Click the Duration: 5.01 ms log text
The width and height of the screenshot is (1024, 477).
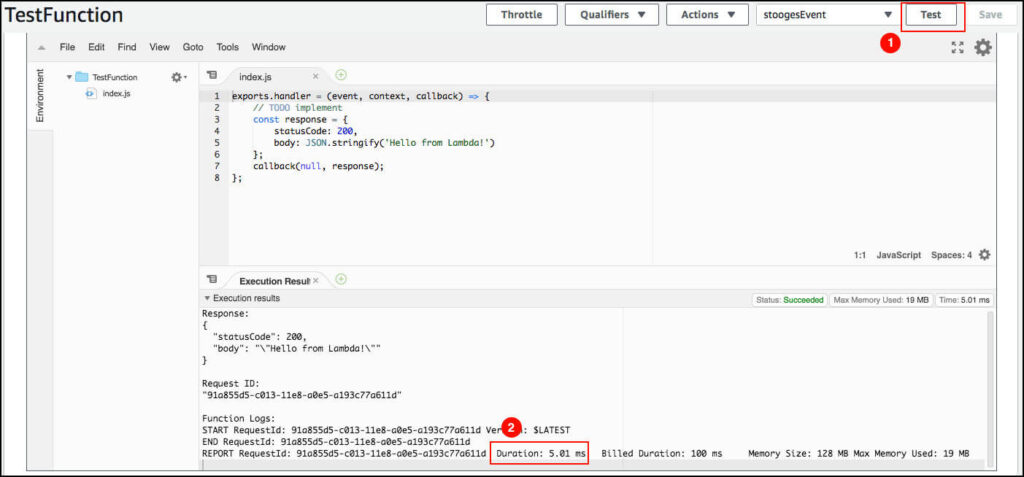click(x=541, y=453)
